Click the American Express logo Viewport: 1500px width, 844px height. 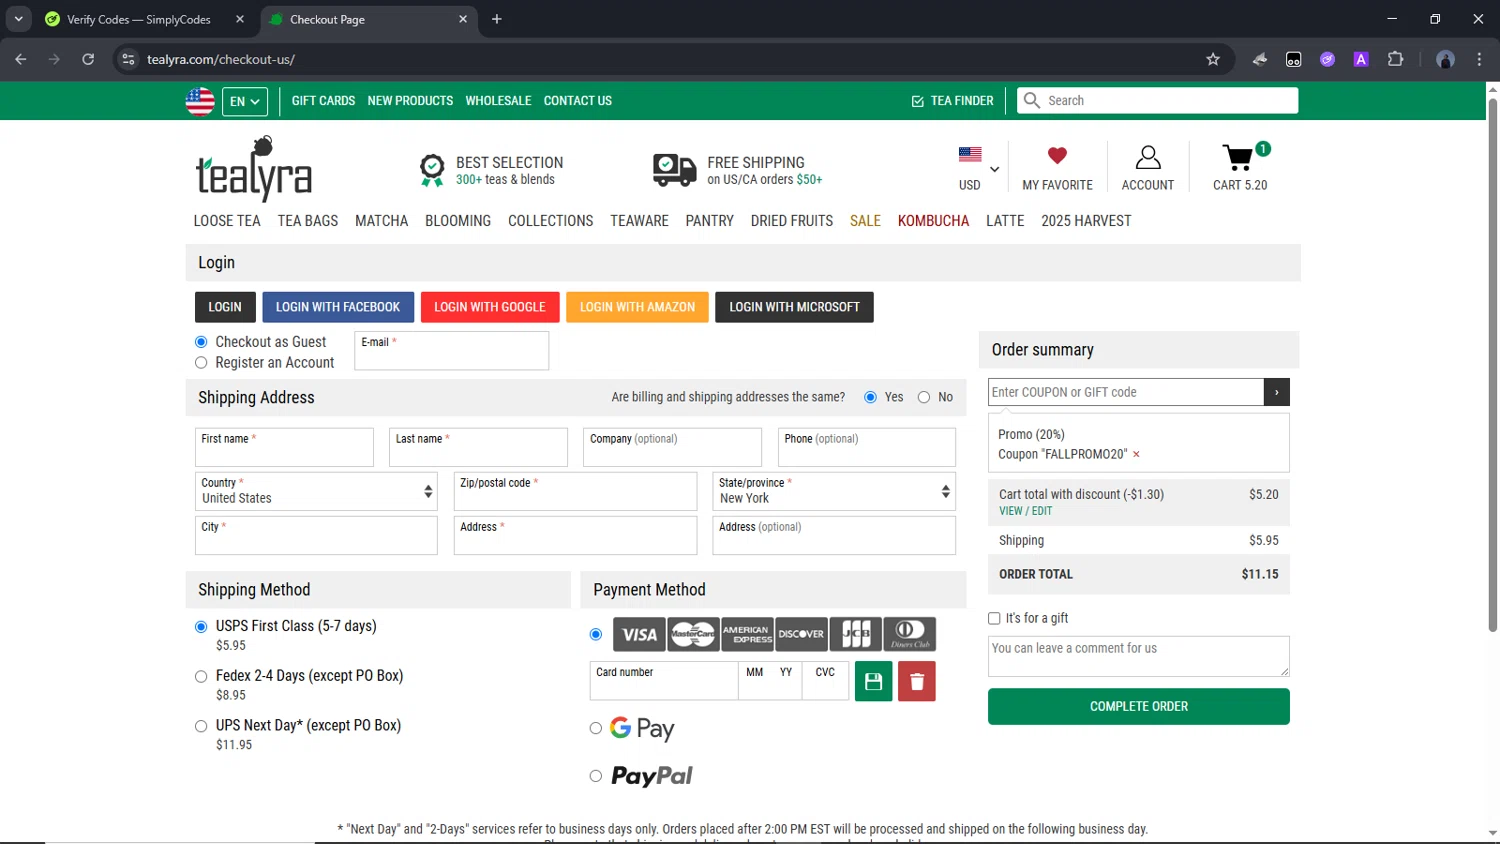tap(747, 634)
